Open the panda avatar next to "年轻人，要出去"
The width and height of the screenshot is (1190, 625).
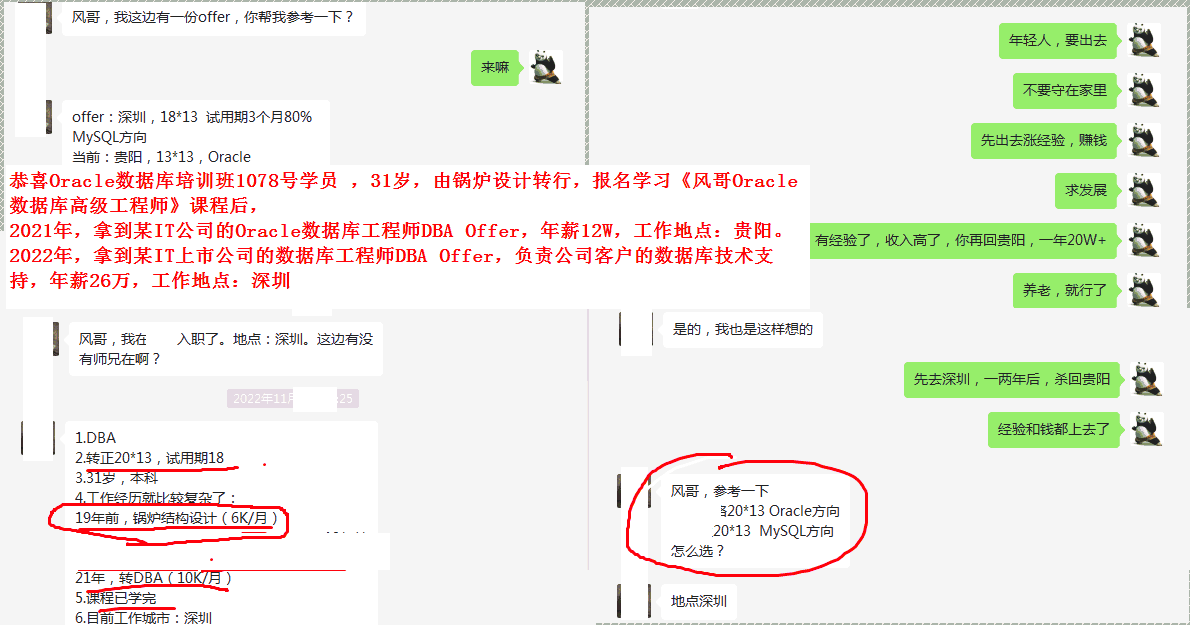coord(1144,40)
